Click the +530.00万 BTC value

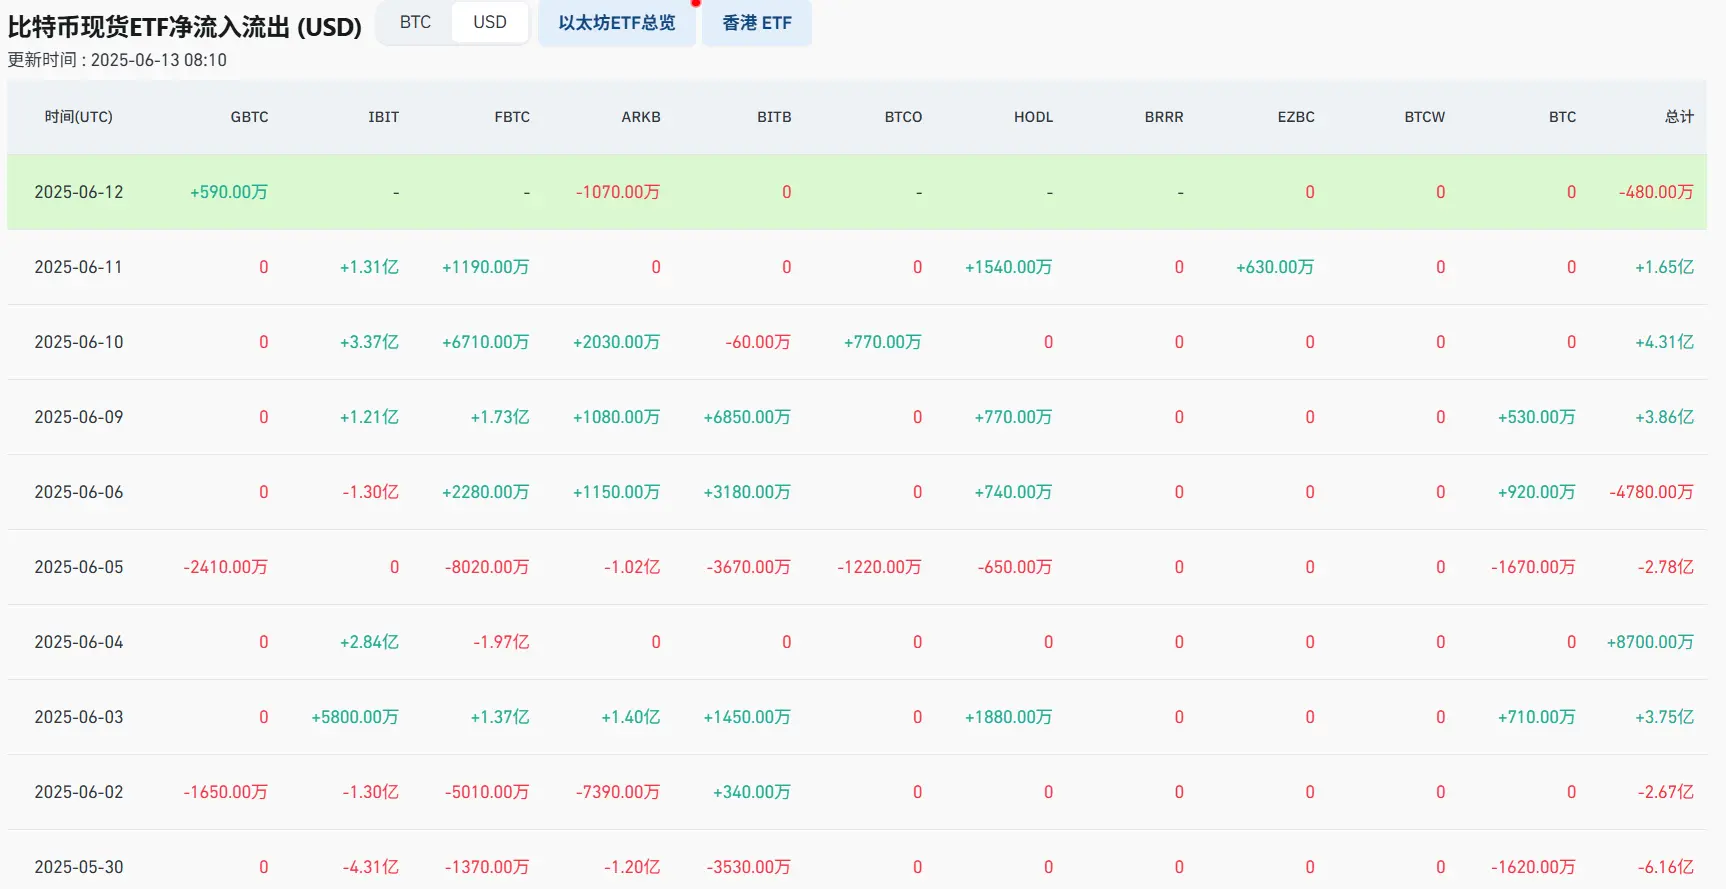tap(1537, 417)
